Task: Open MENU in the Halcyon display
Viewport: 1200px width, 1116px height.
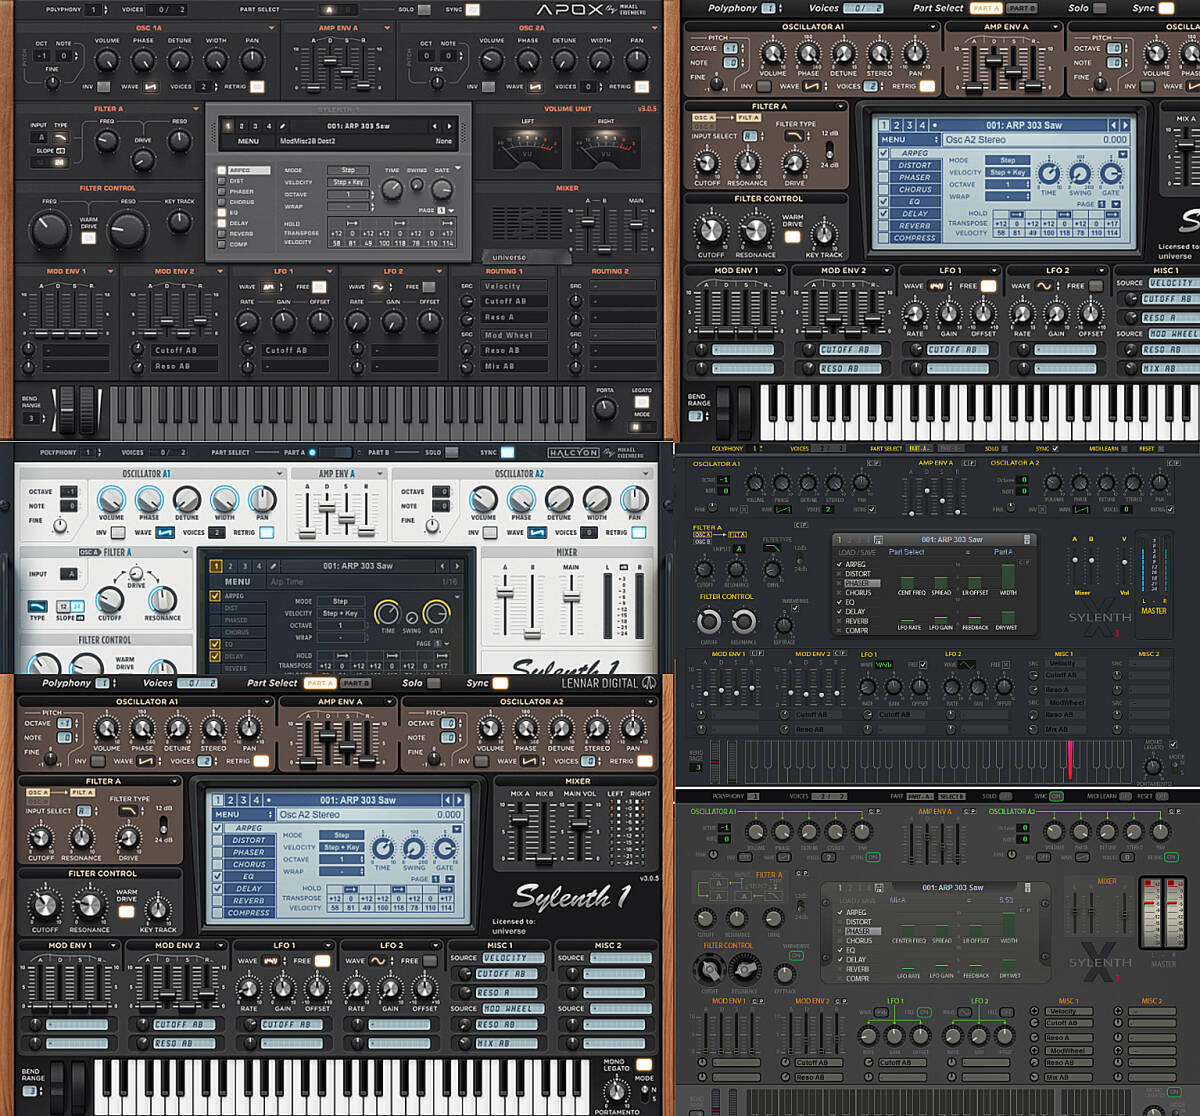Action: point(237,581)
